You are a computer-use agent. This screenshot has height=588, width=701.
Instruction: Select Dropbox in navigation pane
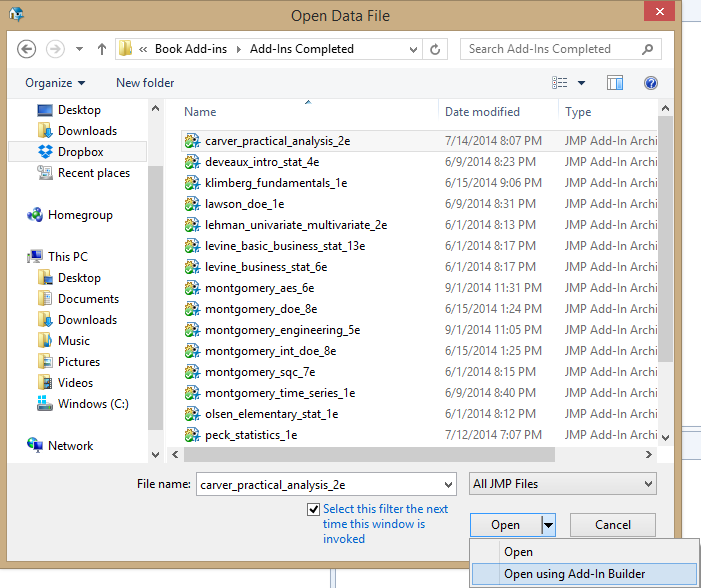[x=77, y=152]
